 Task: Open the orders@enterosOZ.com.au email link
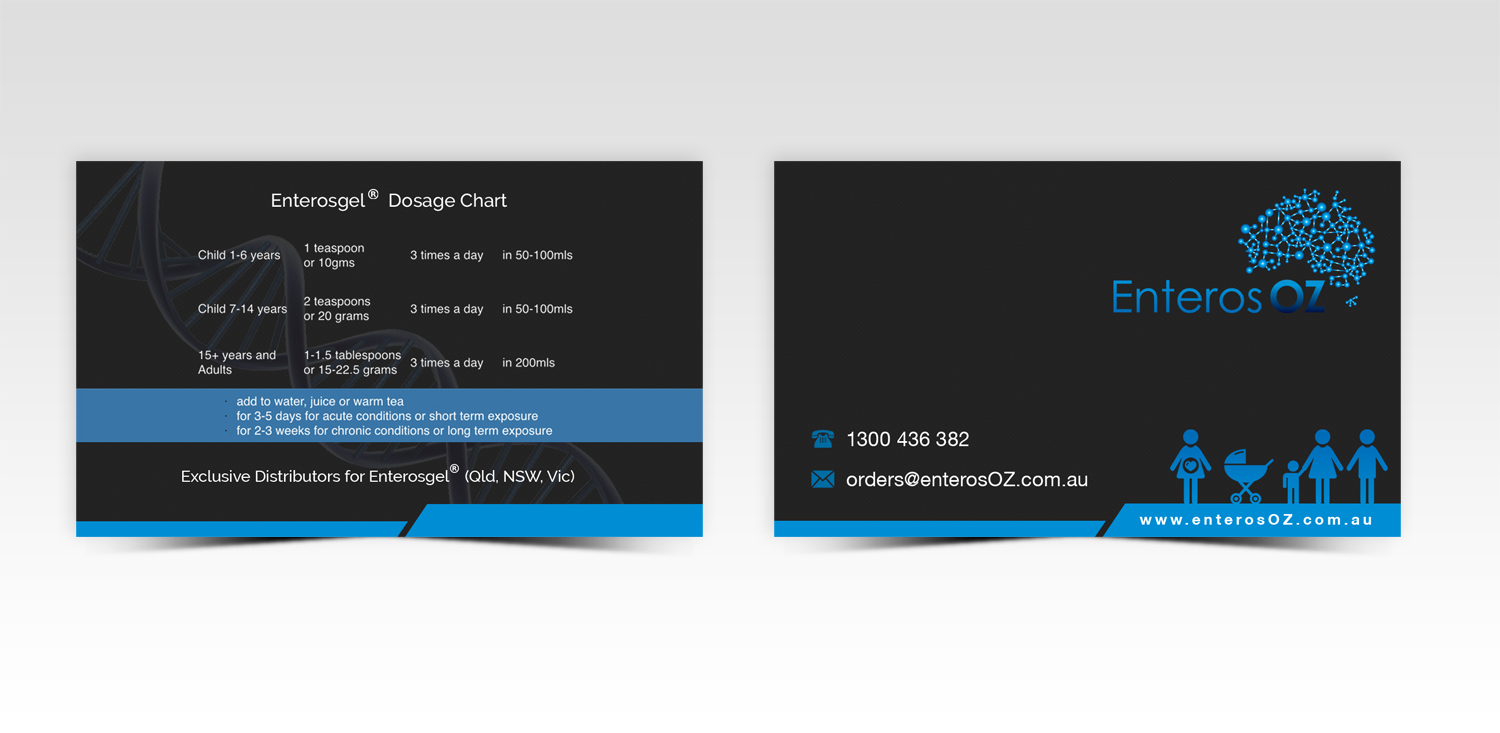pyautogui.click(x=966, y=479)
